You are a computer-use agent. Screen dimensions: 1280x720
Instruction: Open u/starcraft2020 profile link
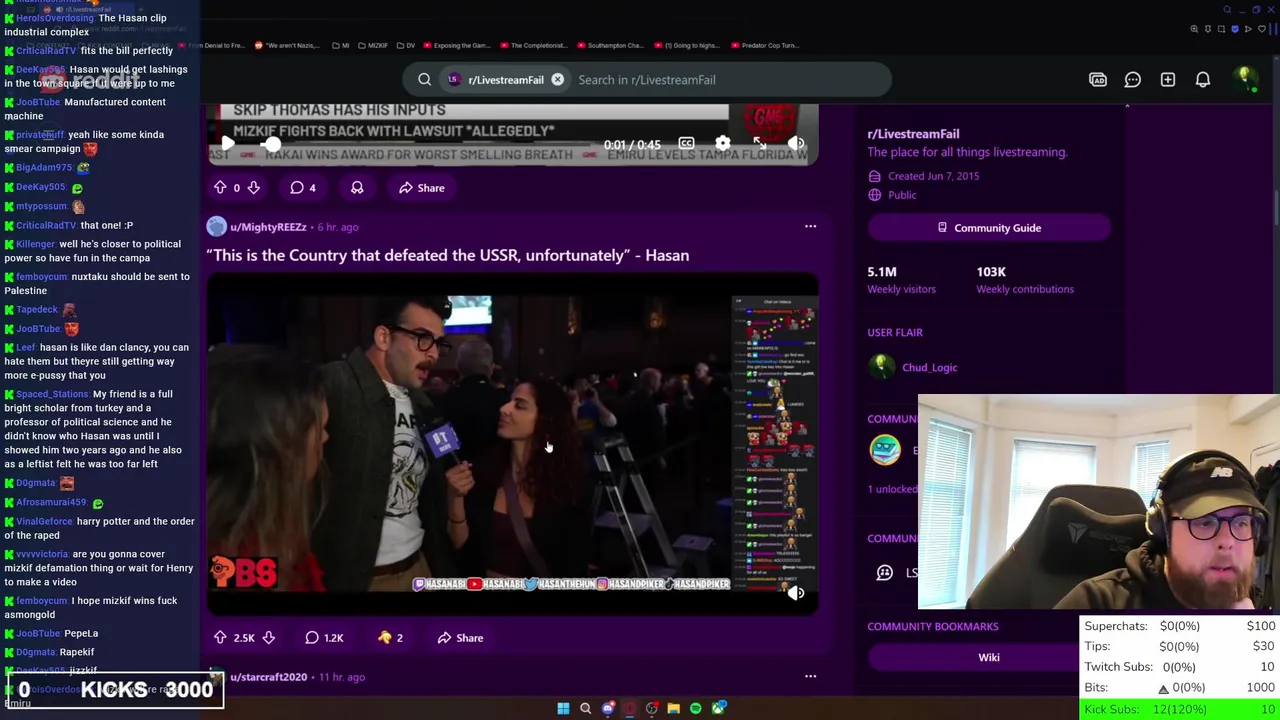pyautogui.click(x=268, y=677)
